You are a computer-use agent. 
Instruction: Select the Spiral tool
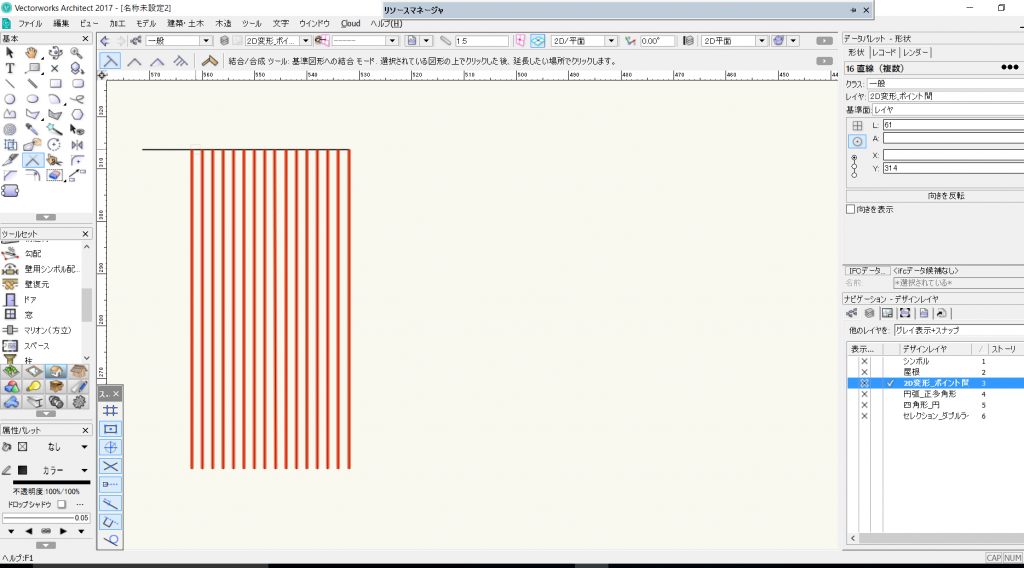10,130
